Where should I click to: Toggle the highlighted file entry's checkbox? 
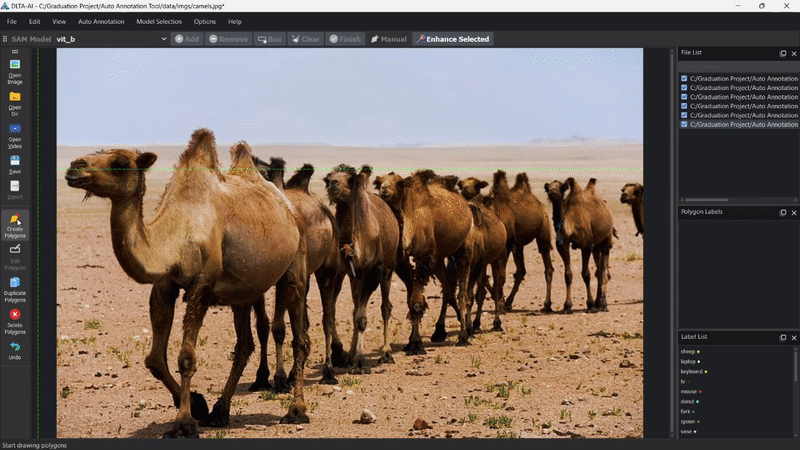tap(684, 124)
